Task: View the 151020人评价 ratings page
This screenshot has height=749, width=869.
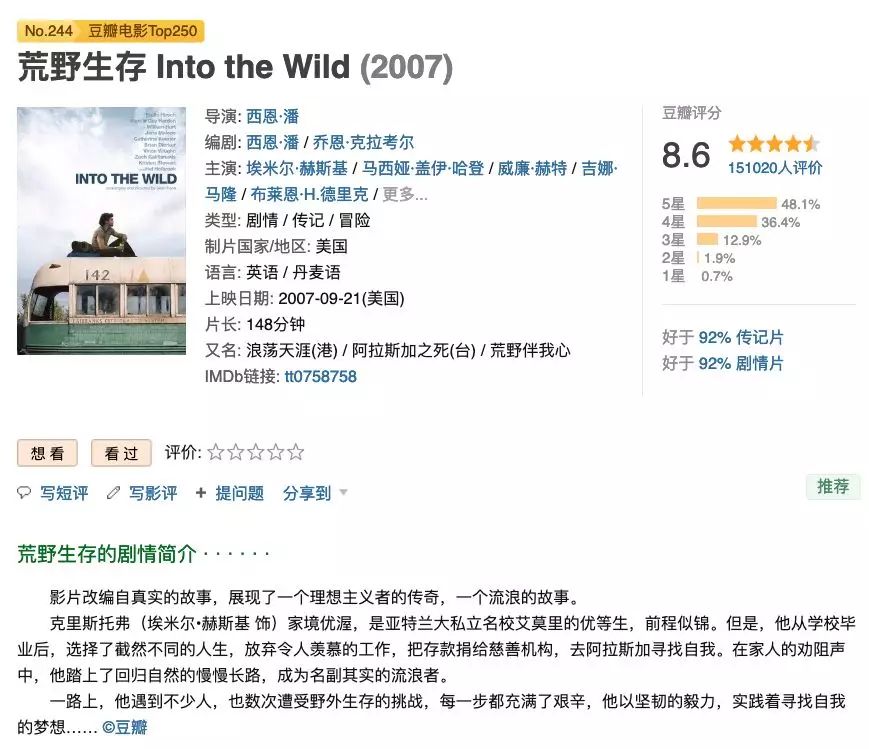Action: [x=775, y=168]
